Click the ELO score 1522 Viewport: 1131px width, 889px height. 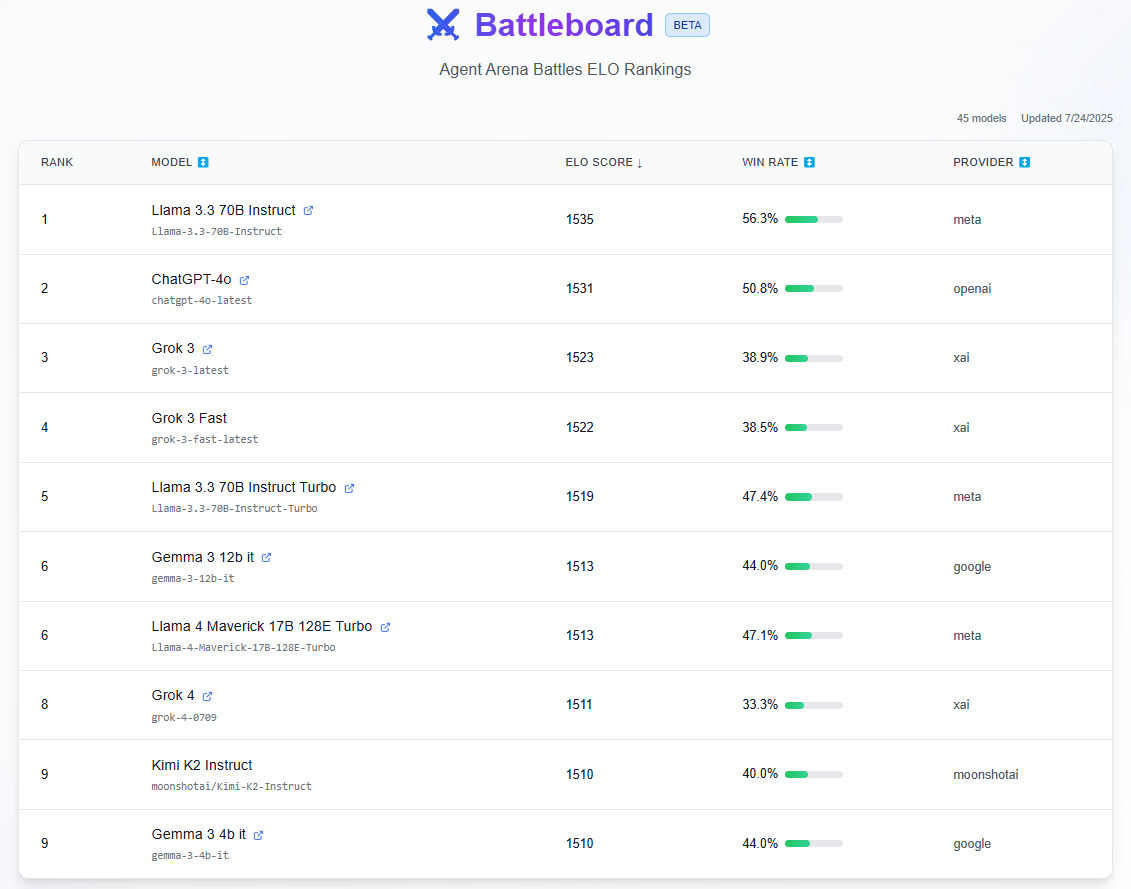point(579,428)
